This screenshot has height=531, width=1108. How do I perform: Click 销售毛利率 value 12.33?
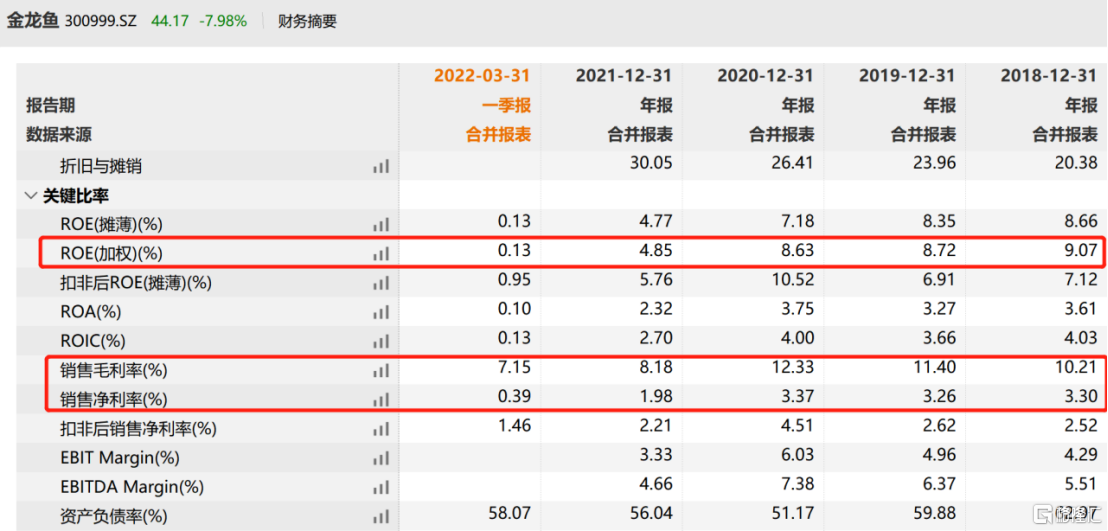[x=795, y=369]
